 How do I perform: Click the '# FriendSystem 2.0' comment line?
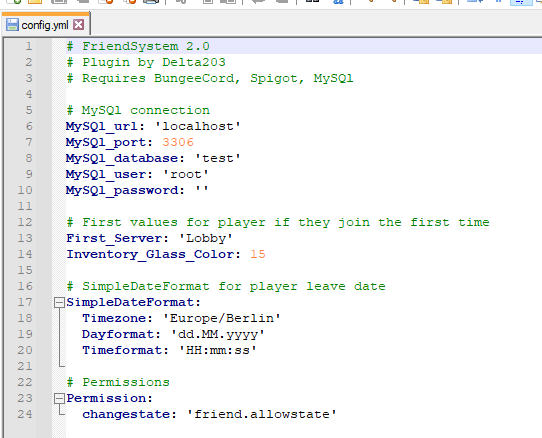138,46
